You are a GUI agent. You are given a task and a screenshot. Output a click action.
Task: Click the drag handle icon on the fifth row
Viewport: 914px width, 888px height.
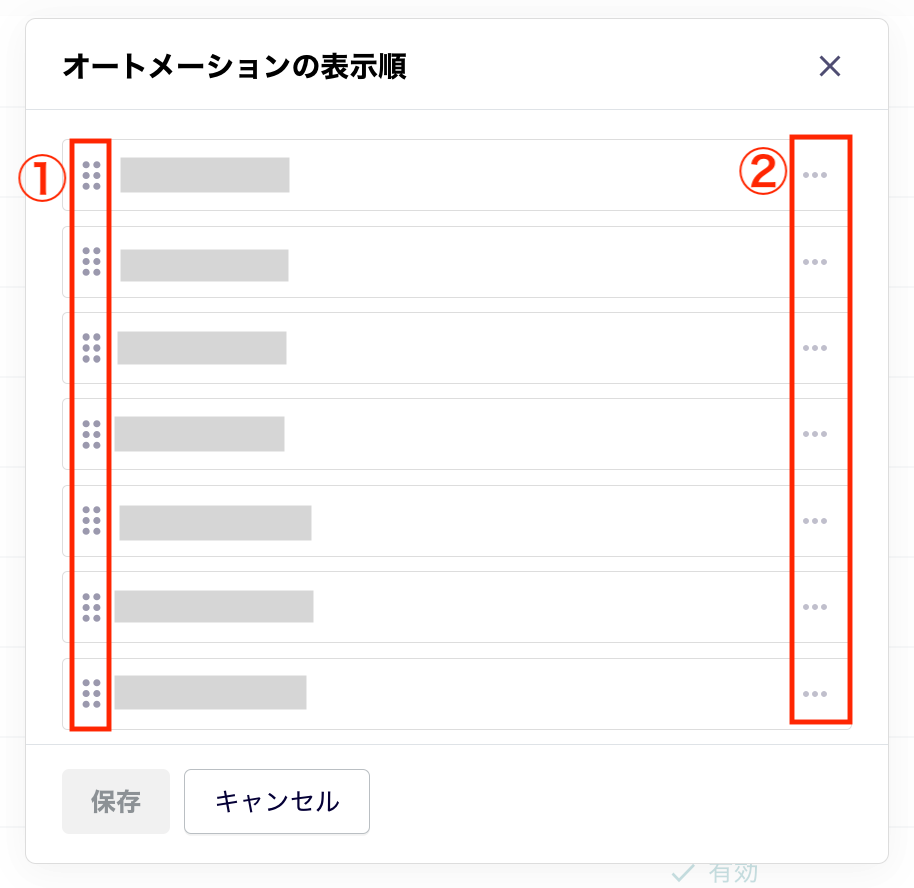click(90, 520)
